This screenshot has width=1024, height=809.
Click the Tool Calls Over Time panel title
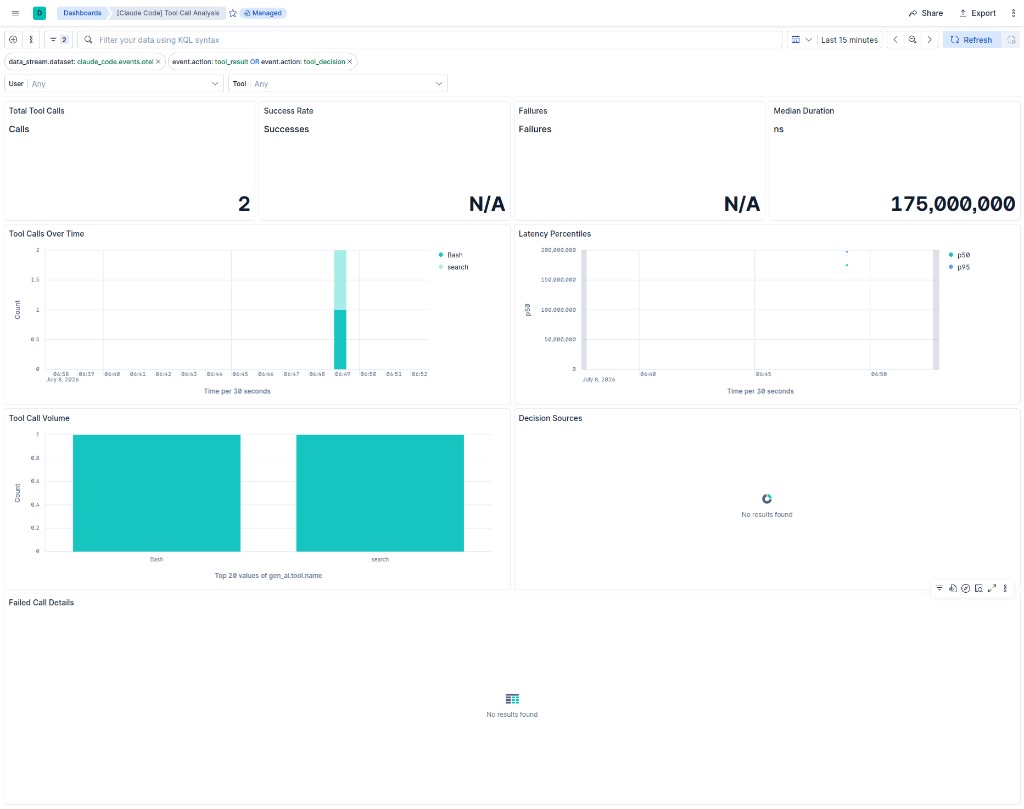pos(46,234)
